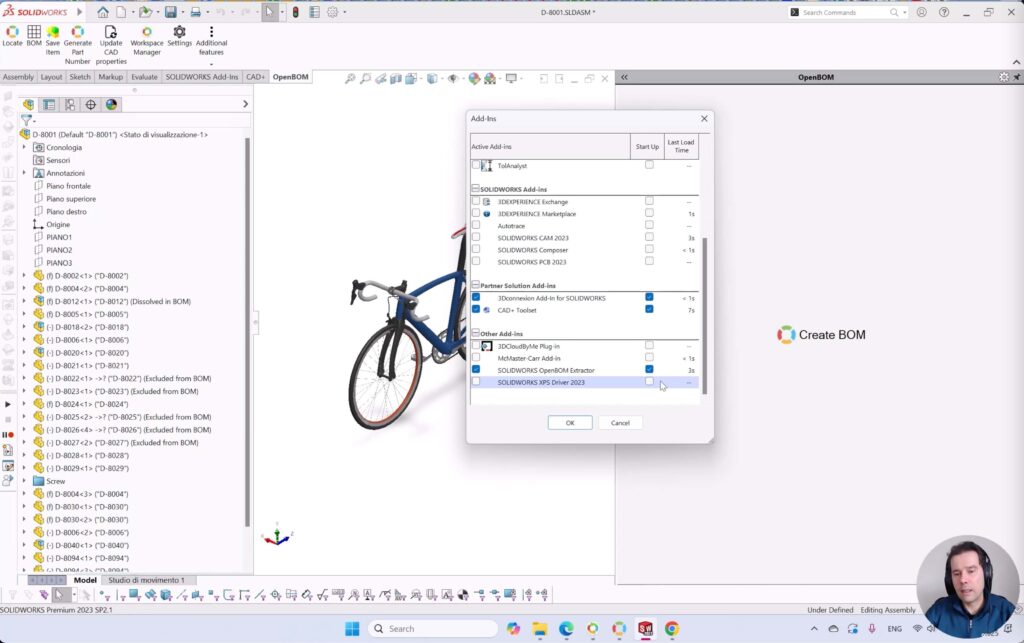
Task: Select the FeatureManager design tree tab
Action: [x=28, y=104]
